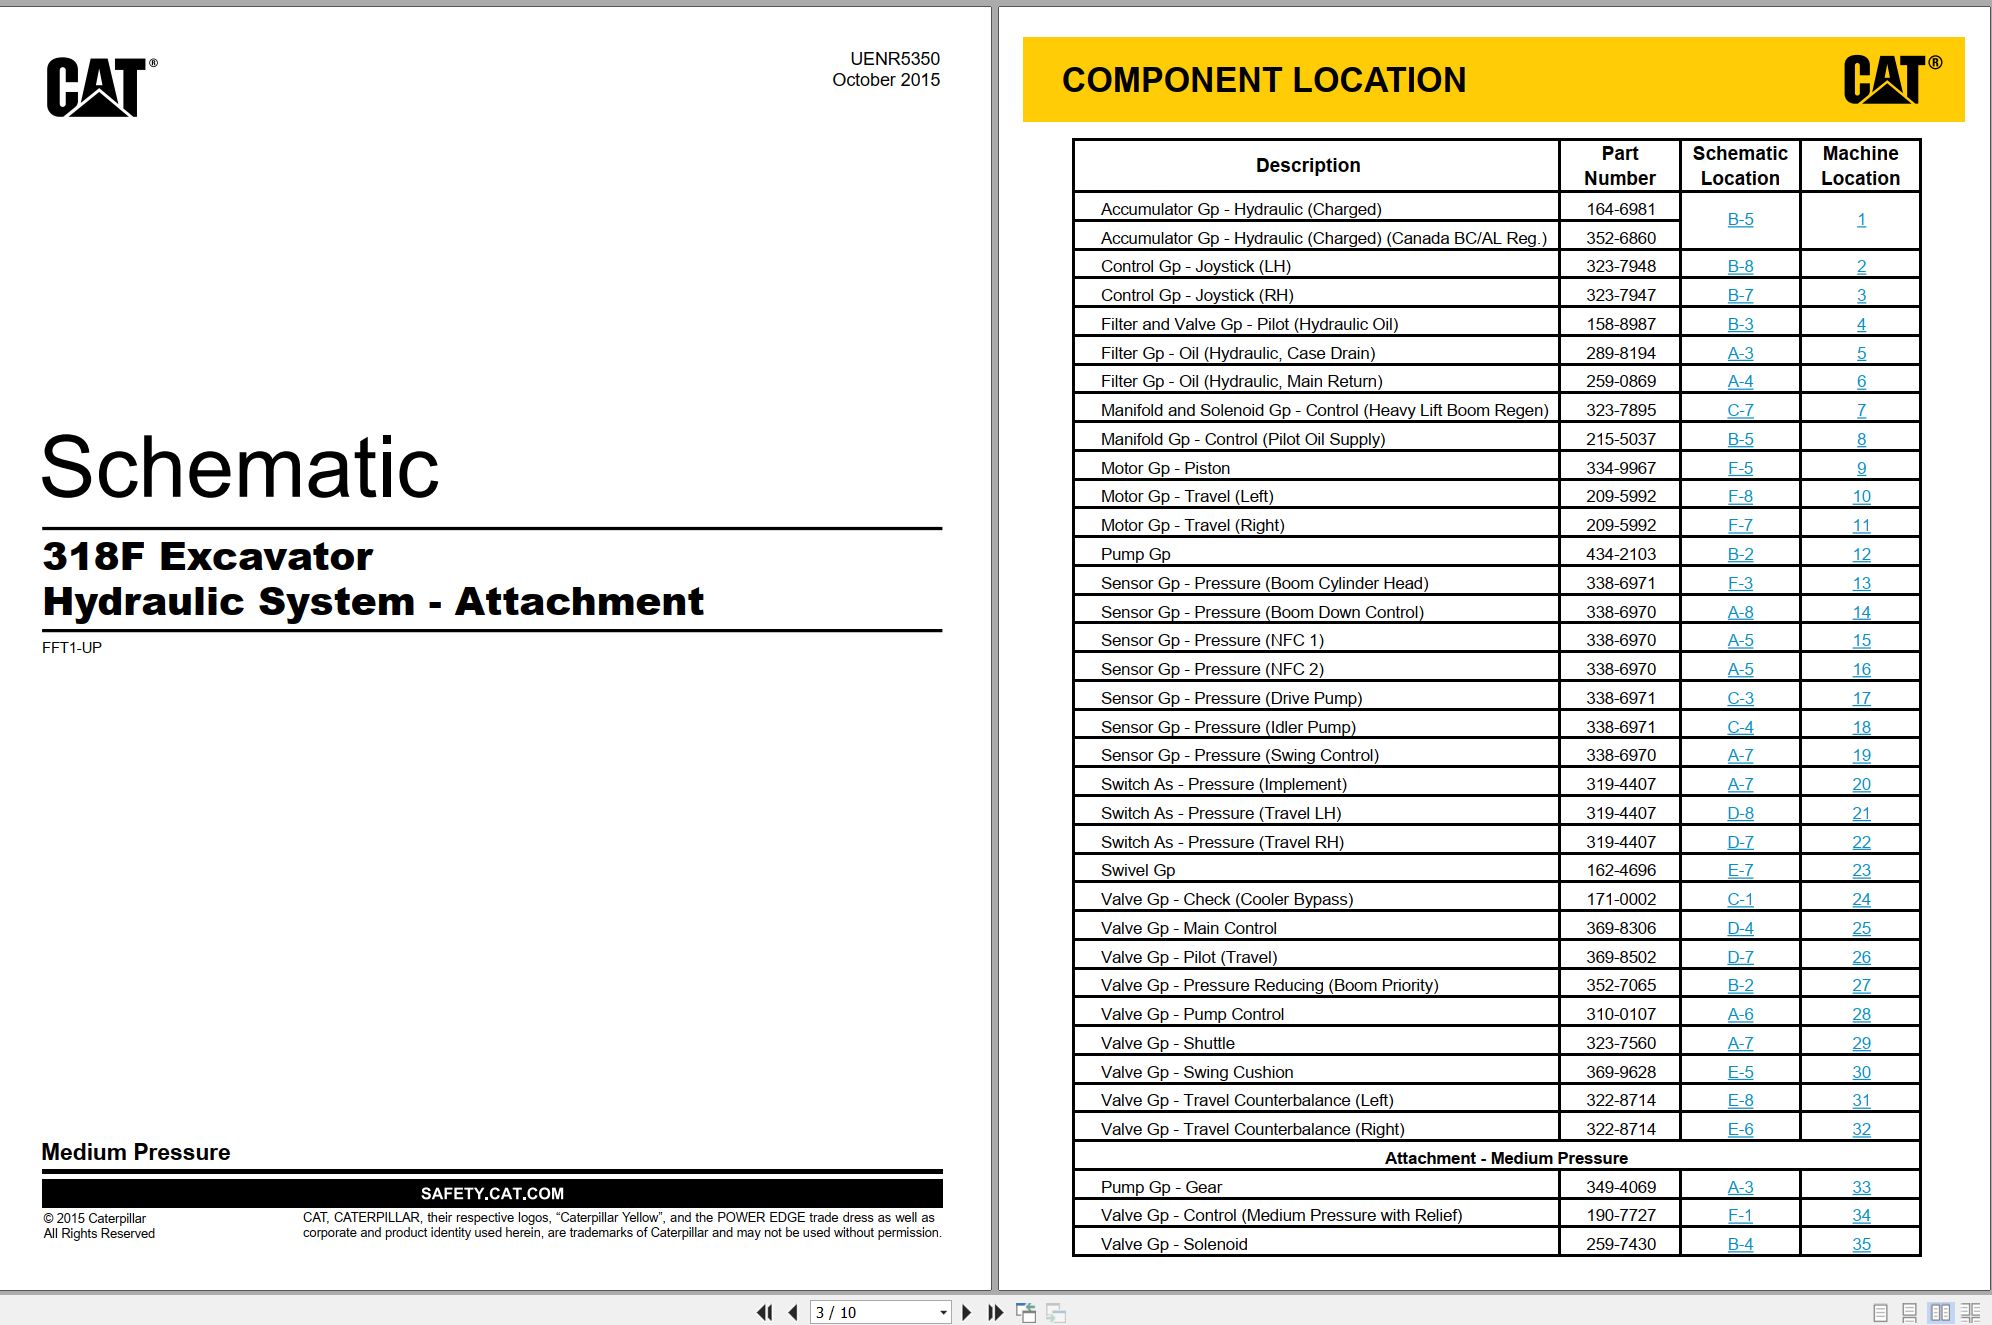1992x1325 pixels.
Task: Go to the next page
Action: [x=966, y=1312]
